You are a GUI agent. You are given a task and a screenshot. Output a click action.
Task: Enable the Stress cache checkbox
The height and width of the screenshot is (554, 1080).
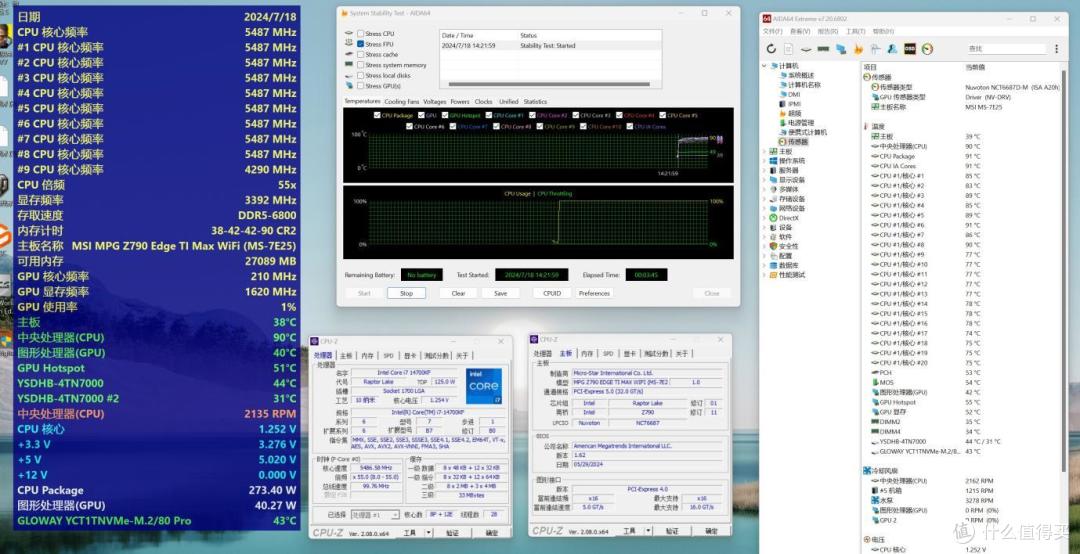tap(360, 54)
